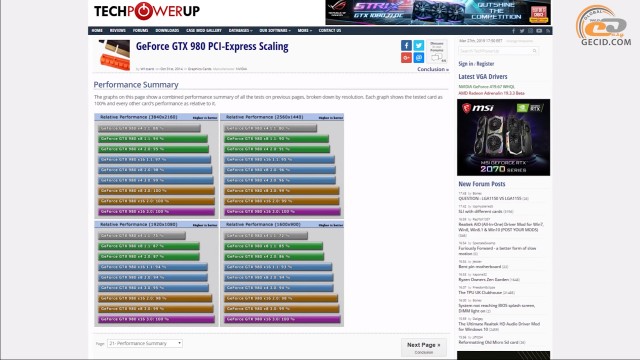Share article via blue Facebook button
Viewport: 640px width, 360px height.
(x=406, y=45)
